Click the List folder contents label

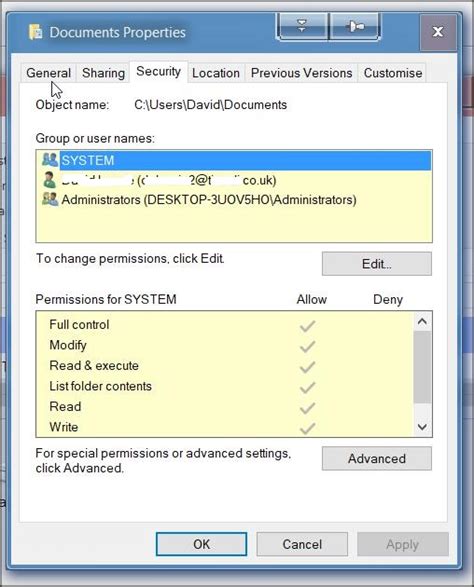pyautogui.click(x=100, y=386)
